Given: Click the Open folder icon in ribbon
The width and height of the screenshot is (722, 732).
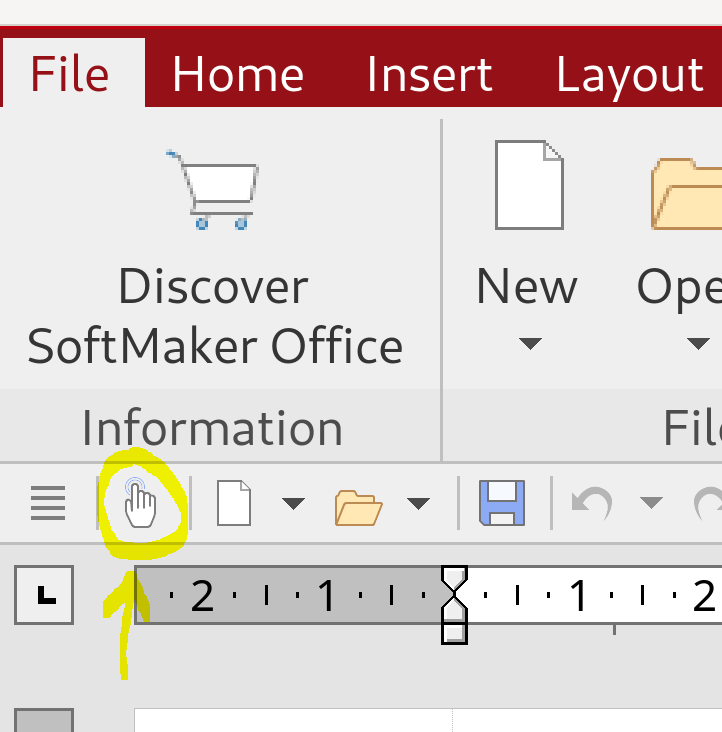Looking at the screenshot, I should (x=690, y=190).
